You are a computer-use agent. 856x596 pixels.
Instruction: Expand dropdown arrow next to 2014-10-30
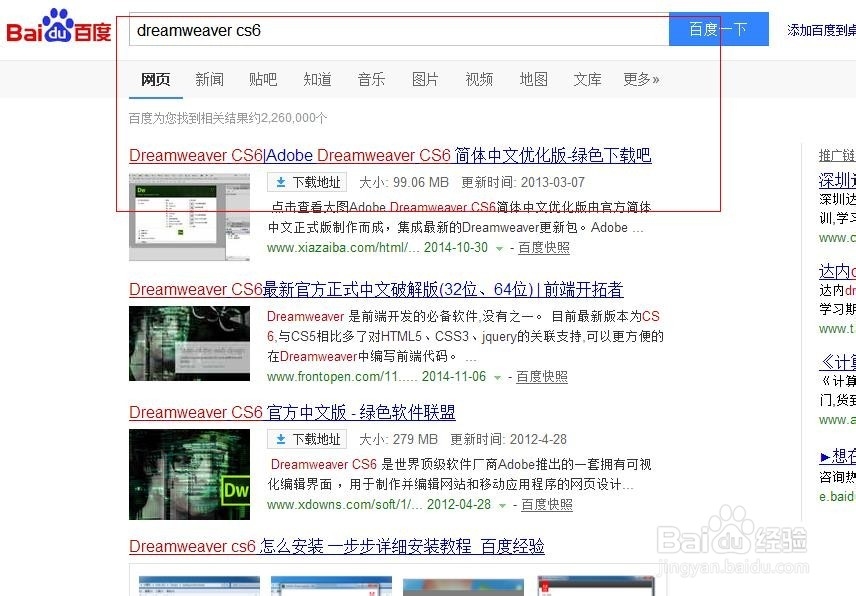pyautogui.click(x=499, y=249)
